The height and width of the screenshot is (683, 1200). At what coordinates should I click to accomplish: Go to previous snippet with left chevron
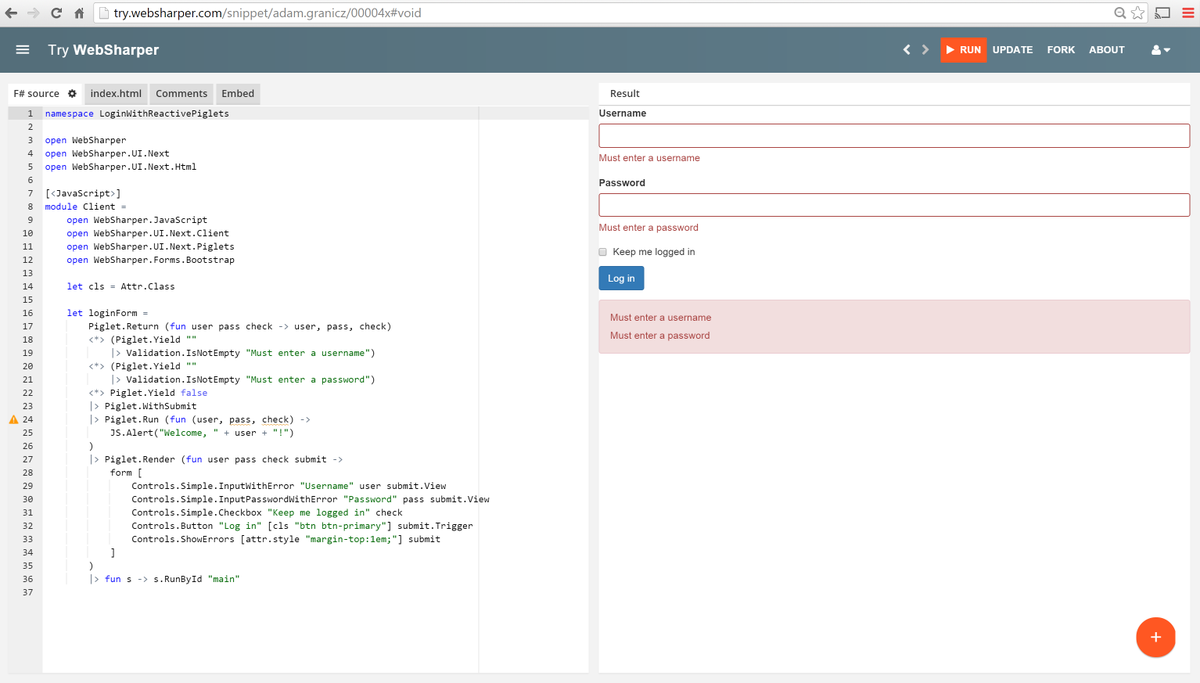click(906, 50)
